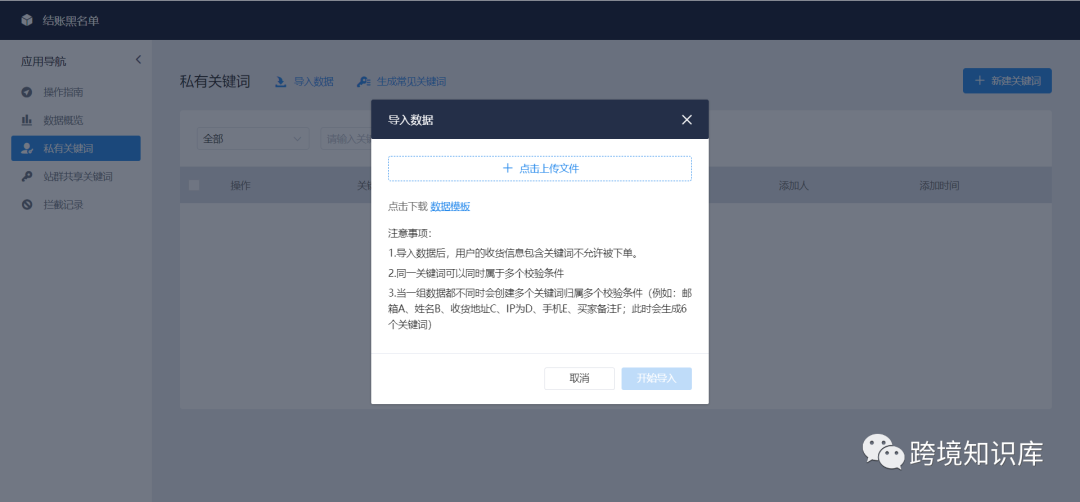Click the 导入数据 download icon in toolbar

(280, 82)
